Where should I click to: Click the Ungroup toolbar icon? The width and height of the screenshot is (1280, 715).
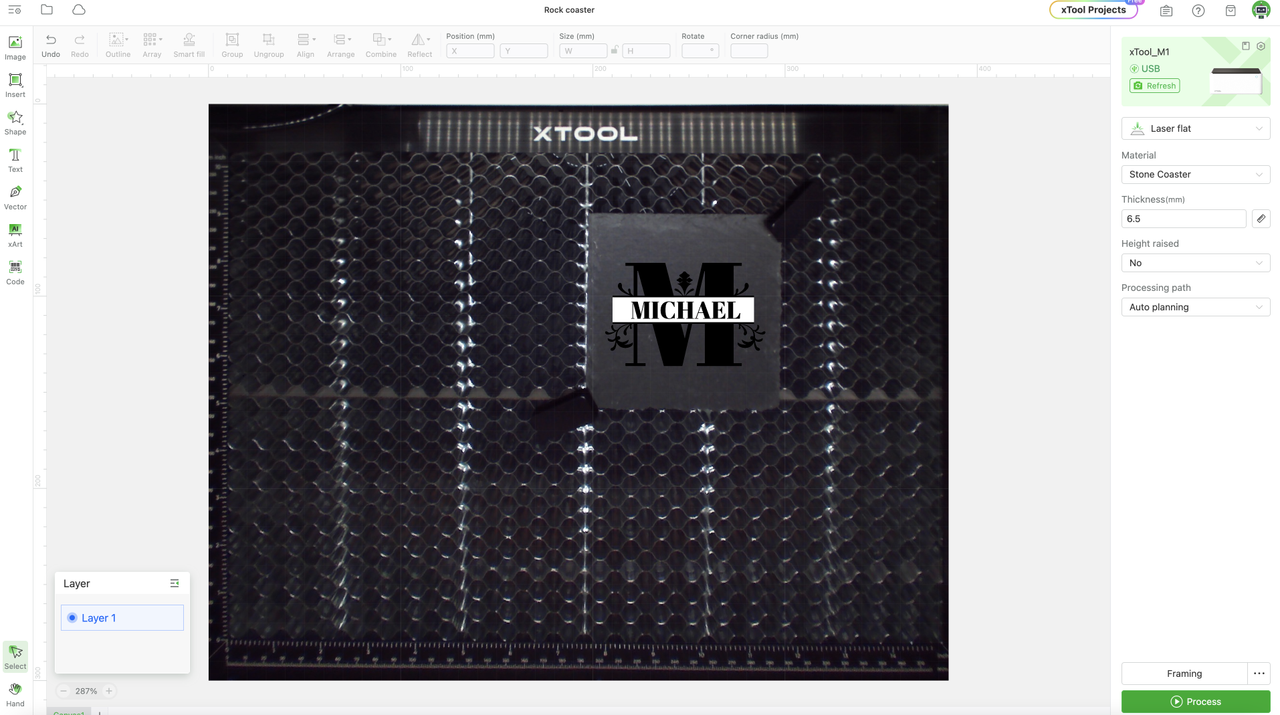(269, 45)
